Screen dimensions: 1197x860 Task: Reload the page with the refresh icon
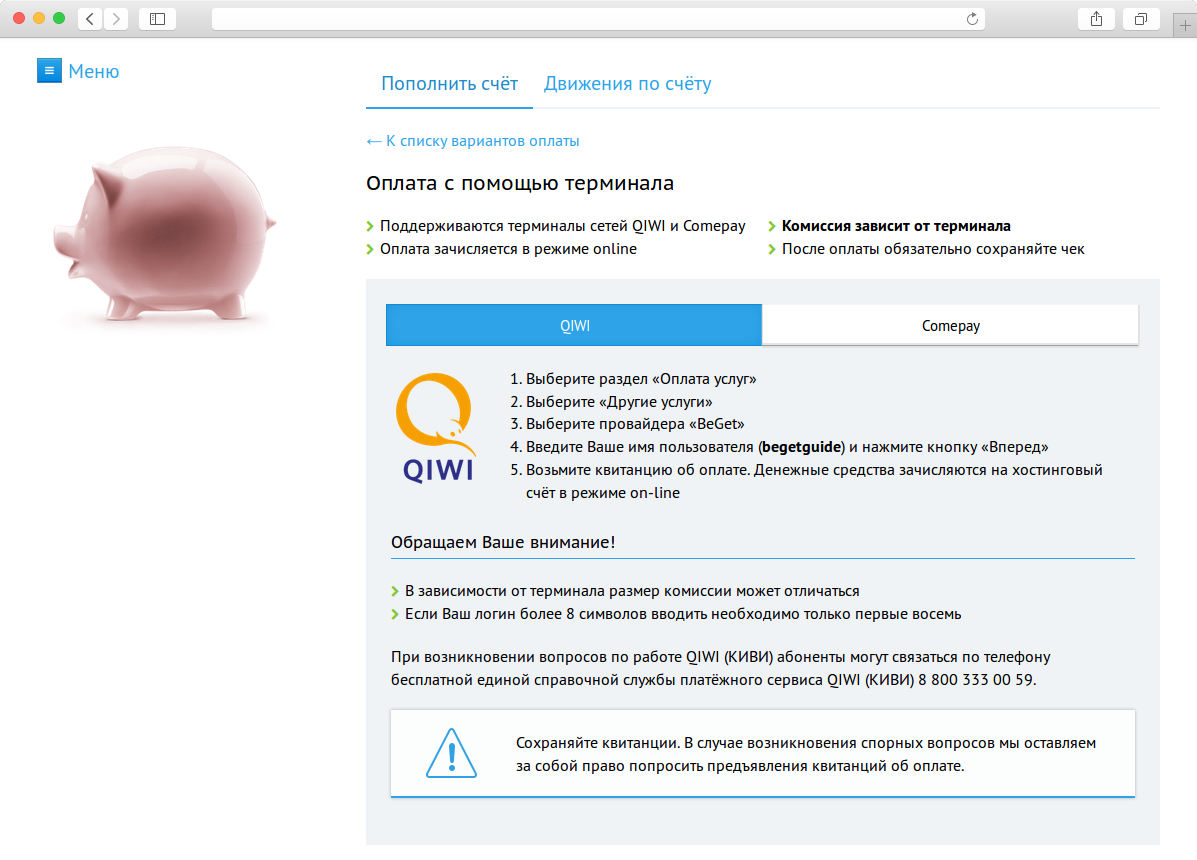coord(972,19)
